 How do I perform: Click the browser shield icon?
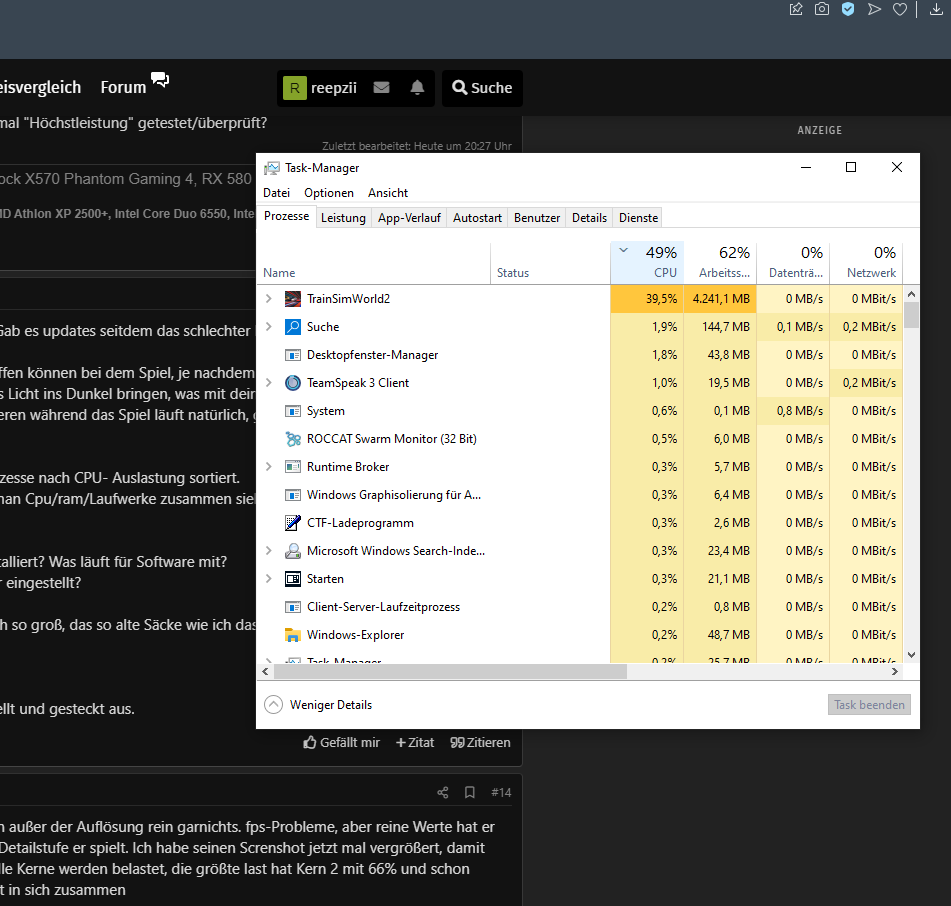(x=848, y=9)
